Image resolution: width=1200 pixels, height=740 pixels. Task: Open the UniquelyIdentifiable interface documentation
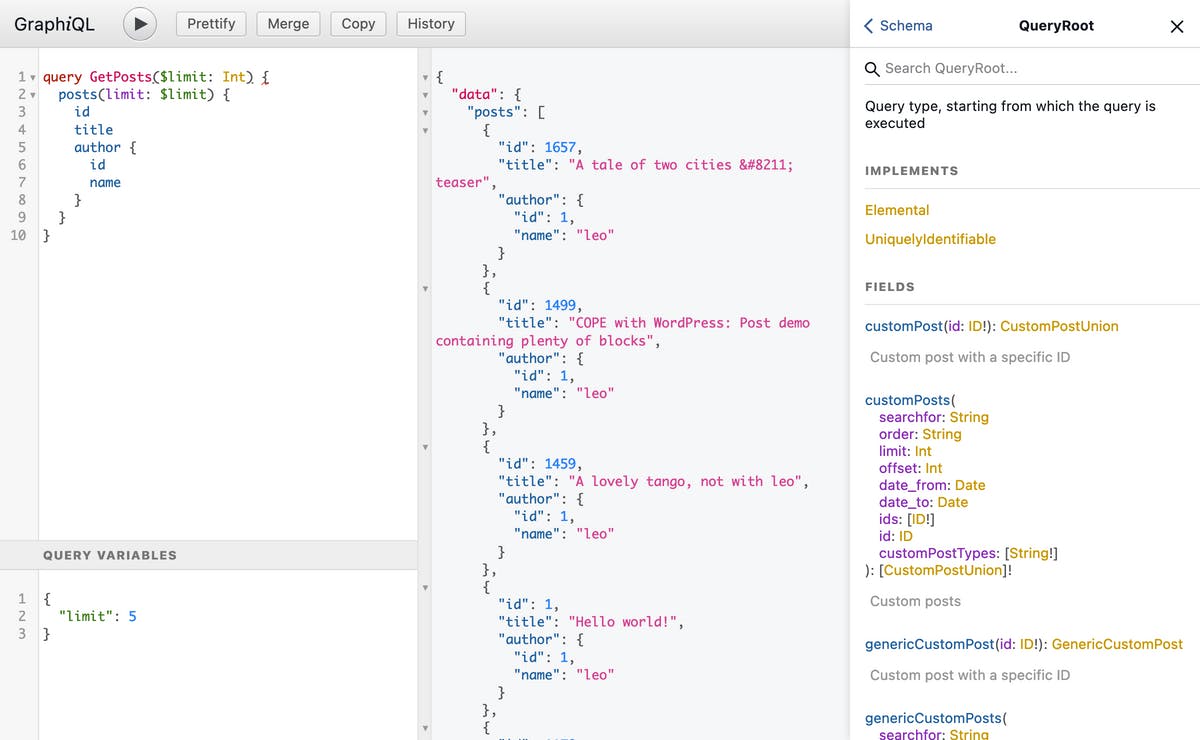coord(930,239)
